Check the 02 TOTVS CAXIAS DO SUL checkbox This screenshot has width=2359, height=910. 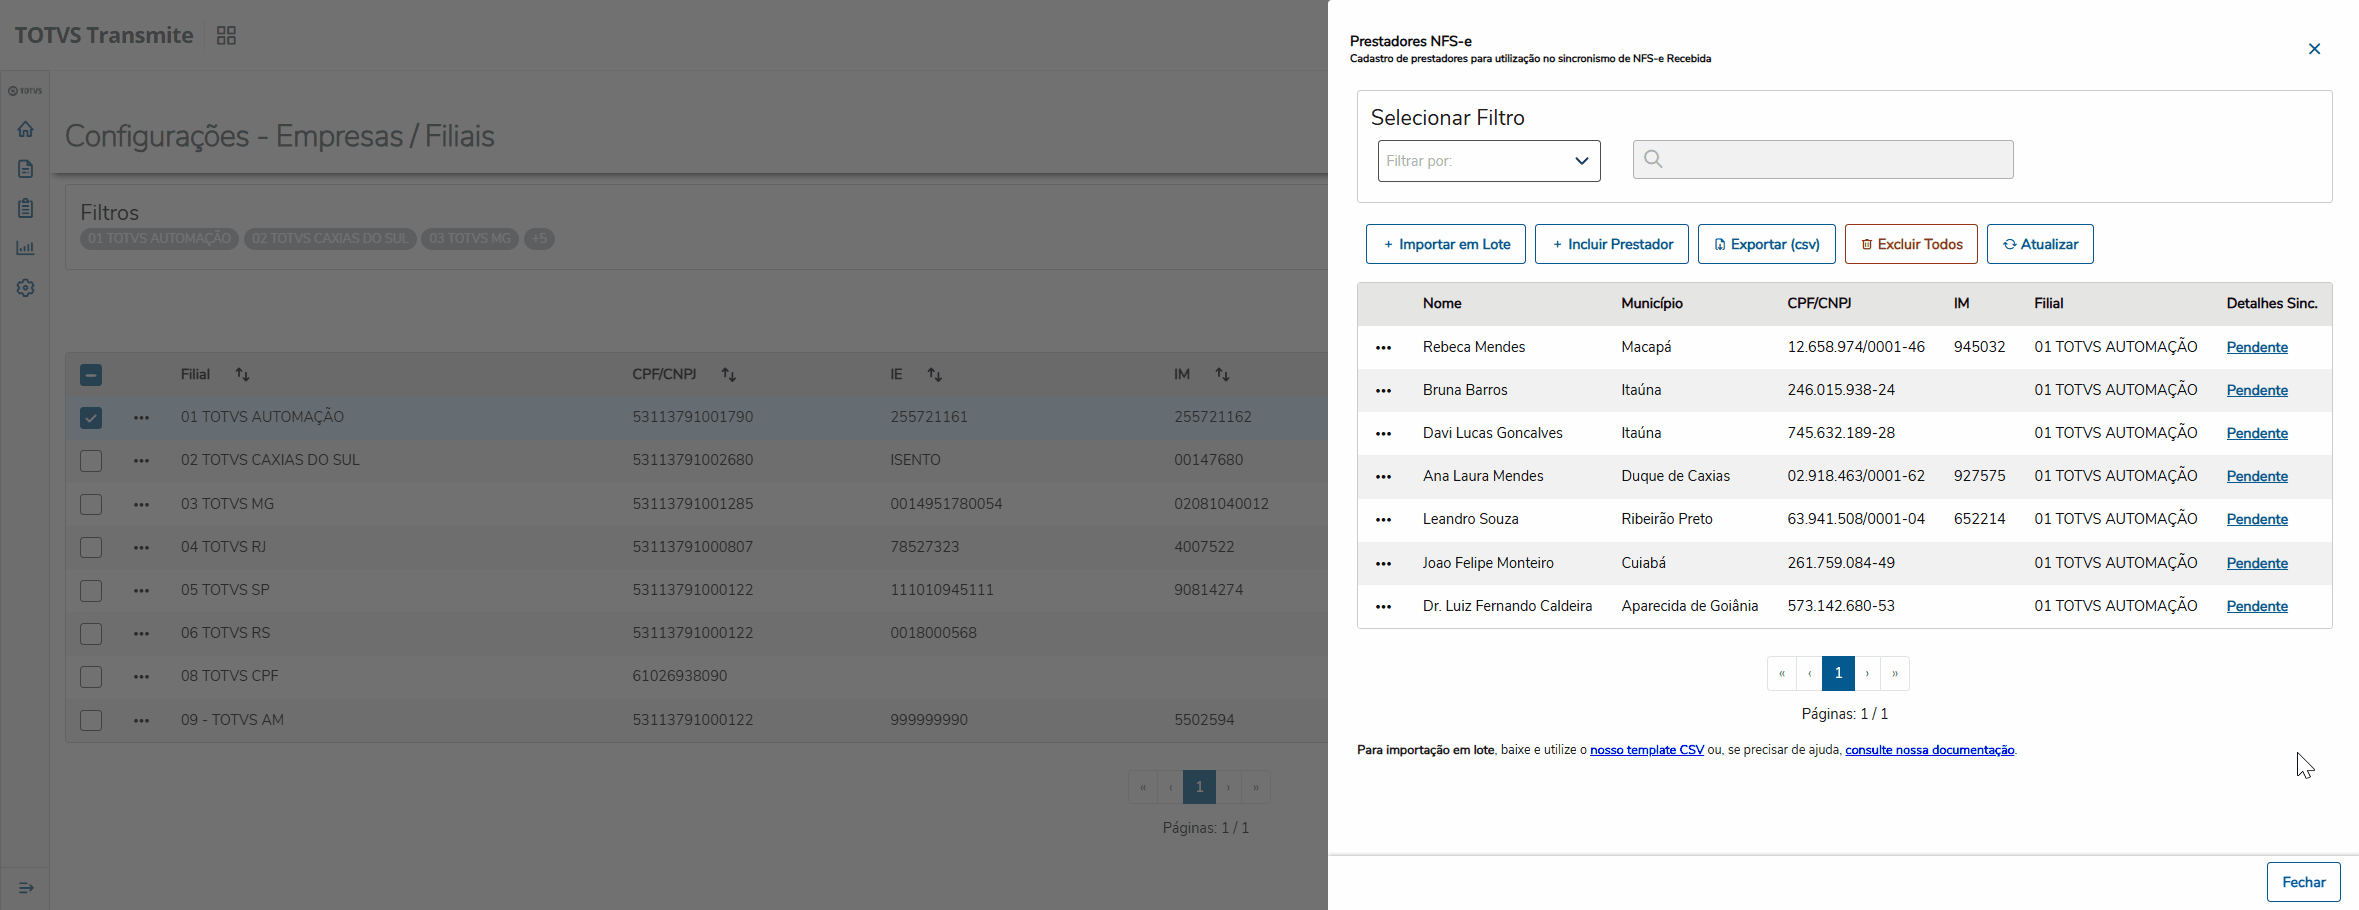pos(91,461)
